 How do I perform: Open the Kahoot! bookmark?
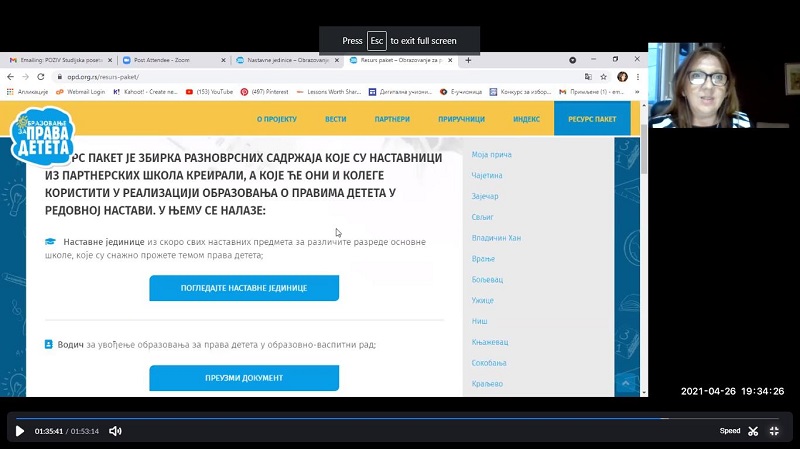tap(145, 92)
